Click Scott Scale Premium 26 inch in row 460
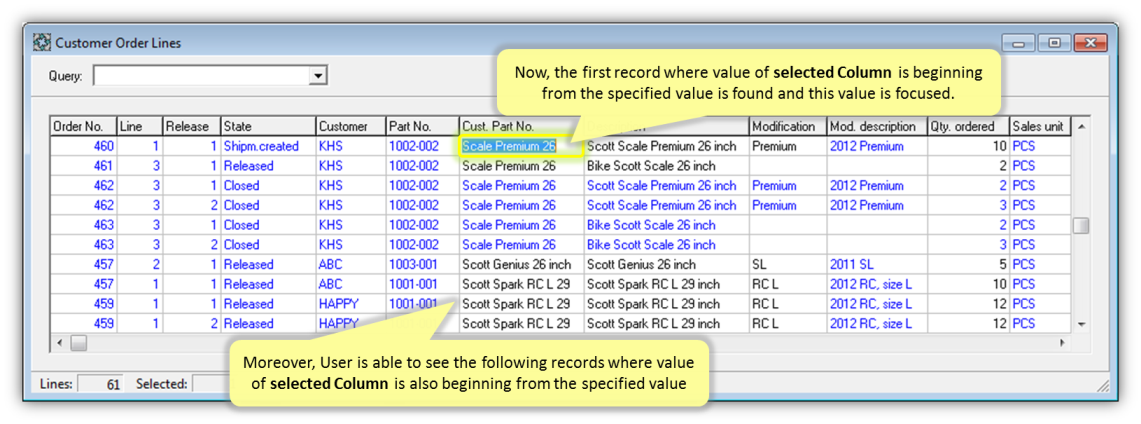The image size is (1141, 424). pyautogui.click(x=667, y=146)
